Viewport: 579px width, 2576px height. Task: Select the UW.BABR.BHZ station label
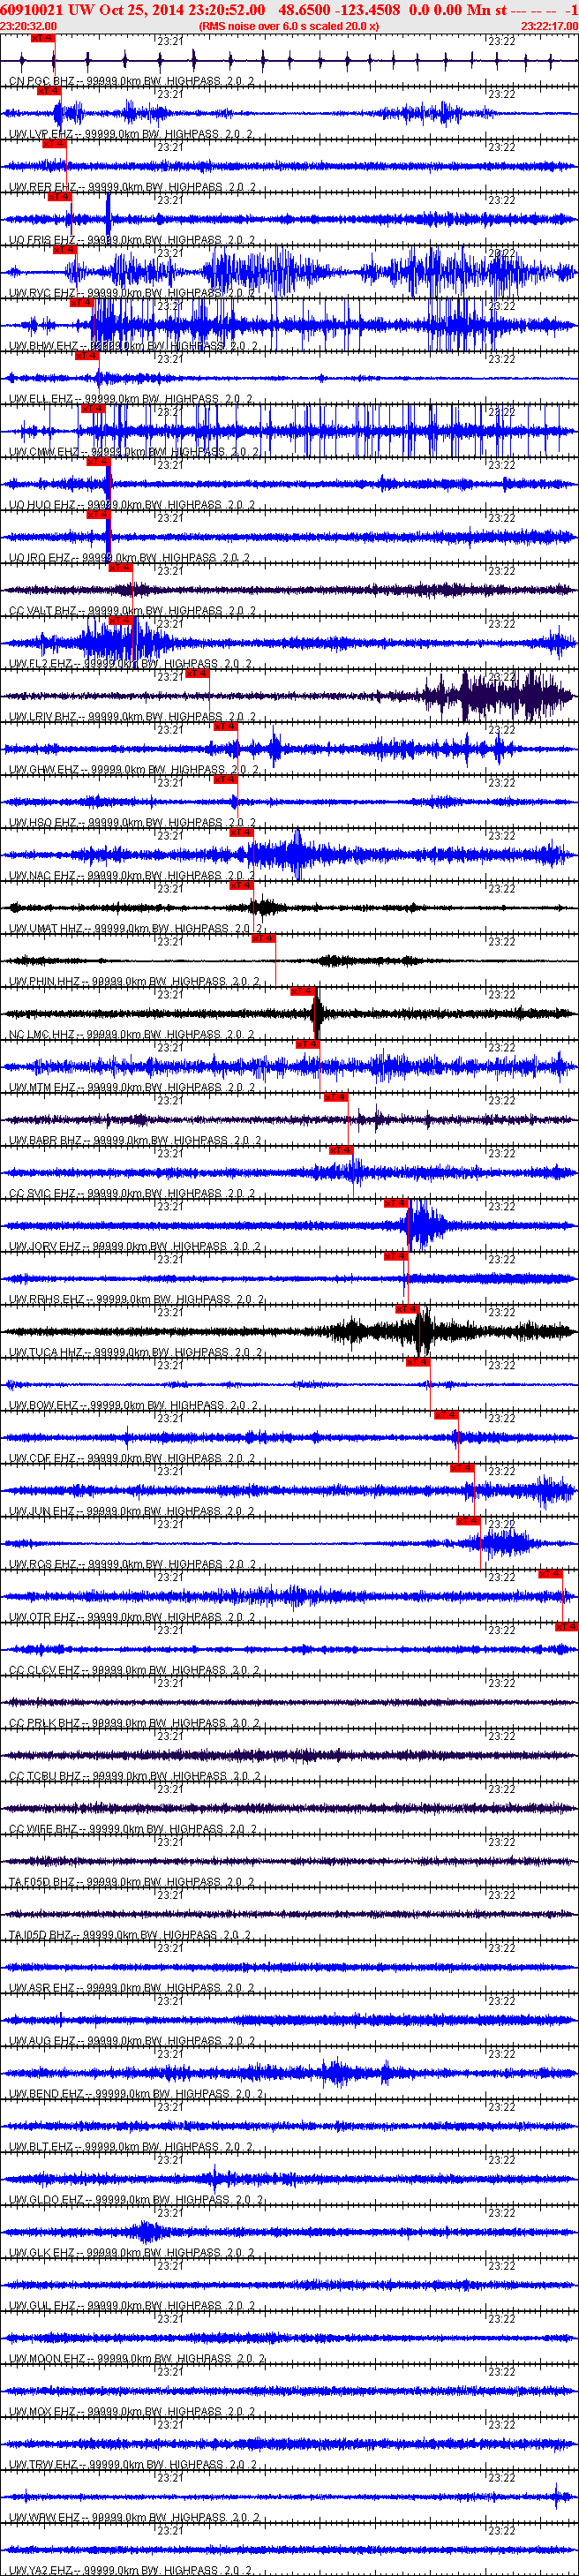point(135,1141)
